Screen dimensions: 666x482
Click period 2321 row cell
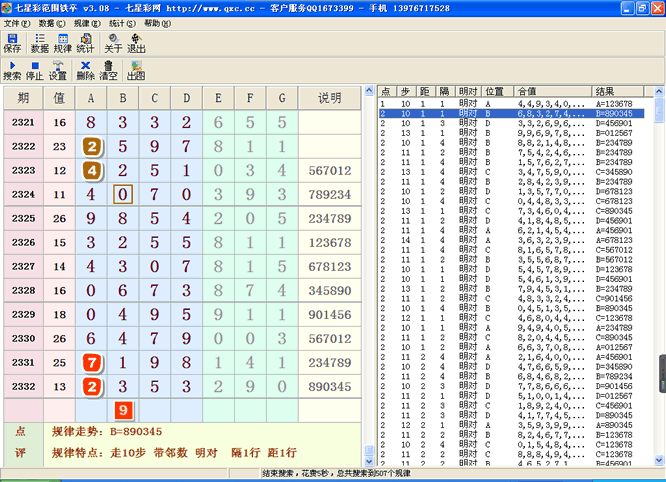(23, 122)
